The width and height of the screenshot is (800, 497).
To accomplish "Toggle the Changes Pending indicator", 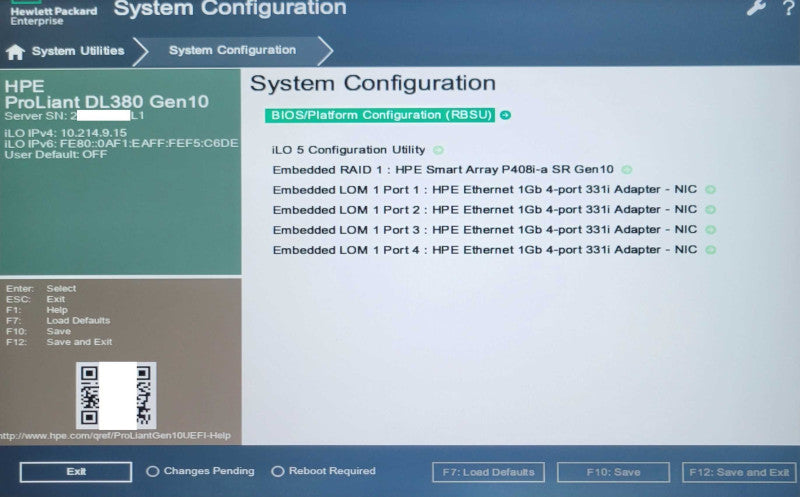I will (200, 471).
